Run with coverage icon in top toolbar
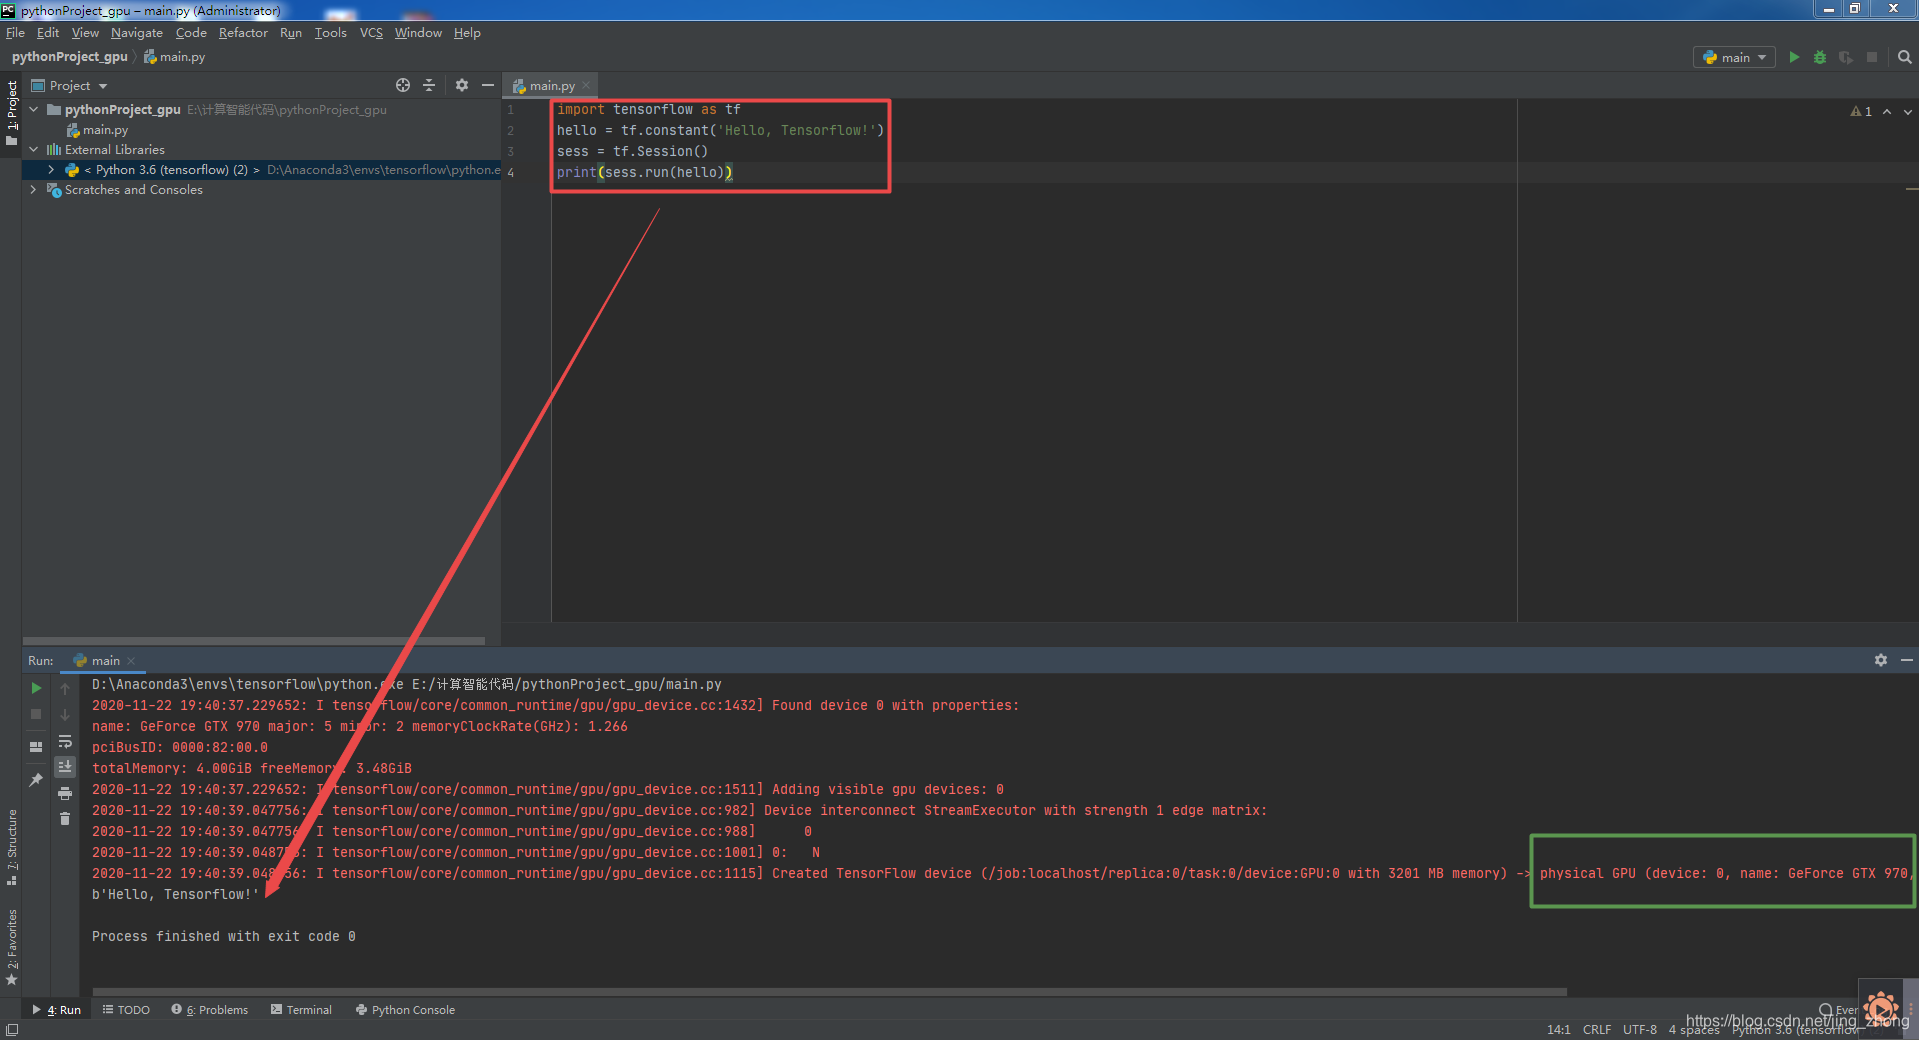Image resolution: width=1919 pixels, height=1040 pixels. 1846,58
